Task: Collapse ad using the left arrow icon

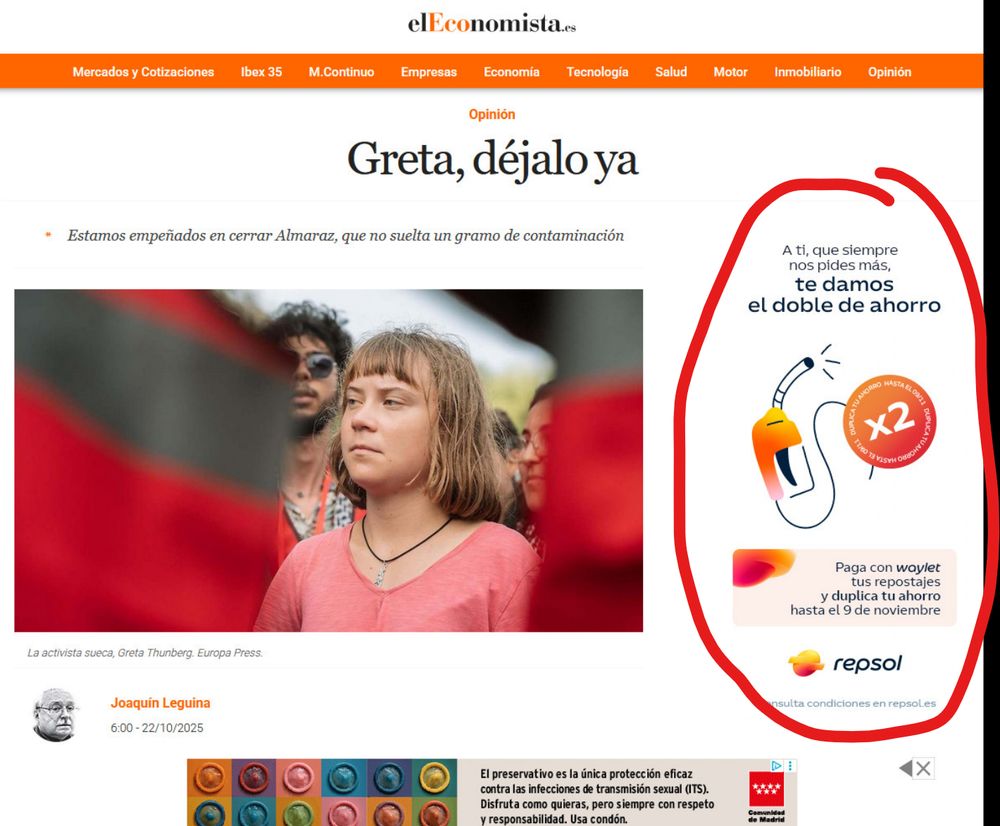Action: pos(906,769)
